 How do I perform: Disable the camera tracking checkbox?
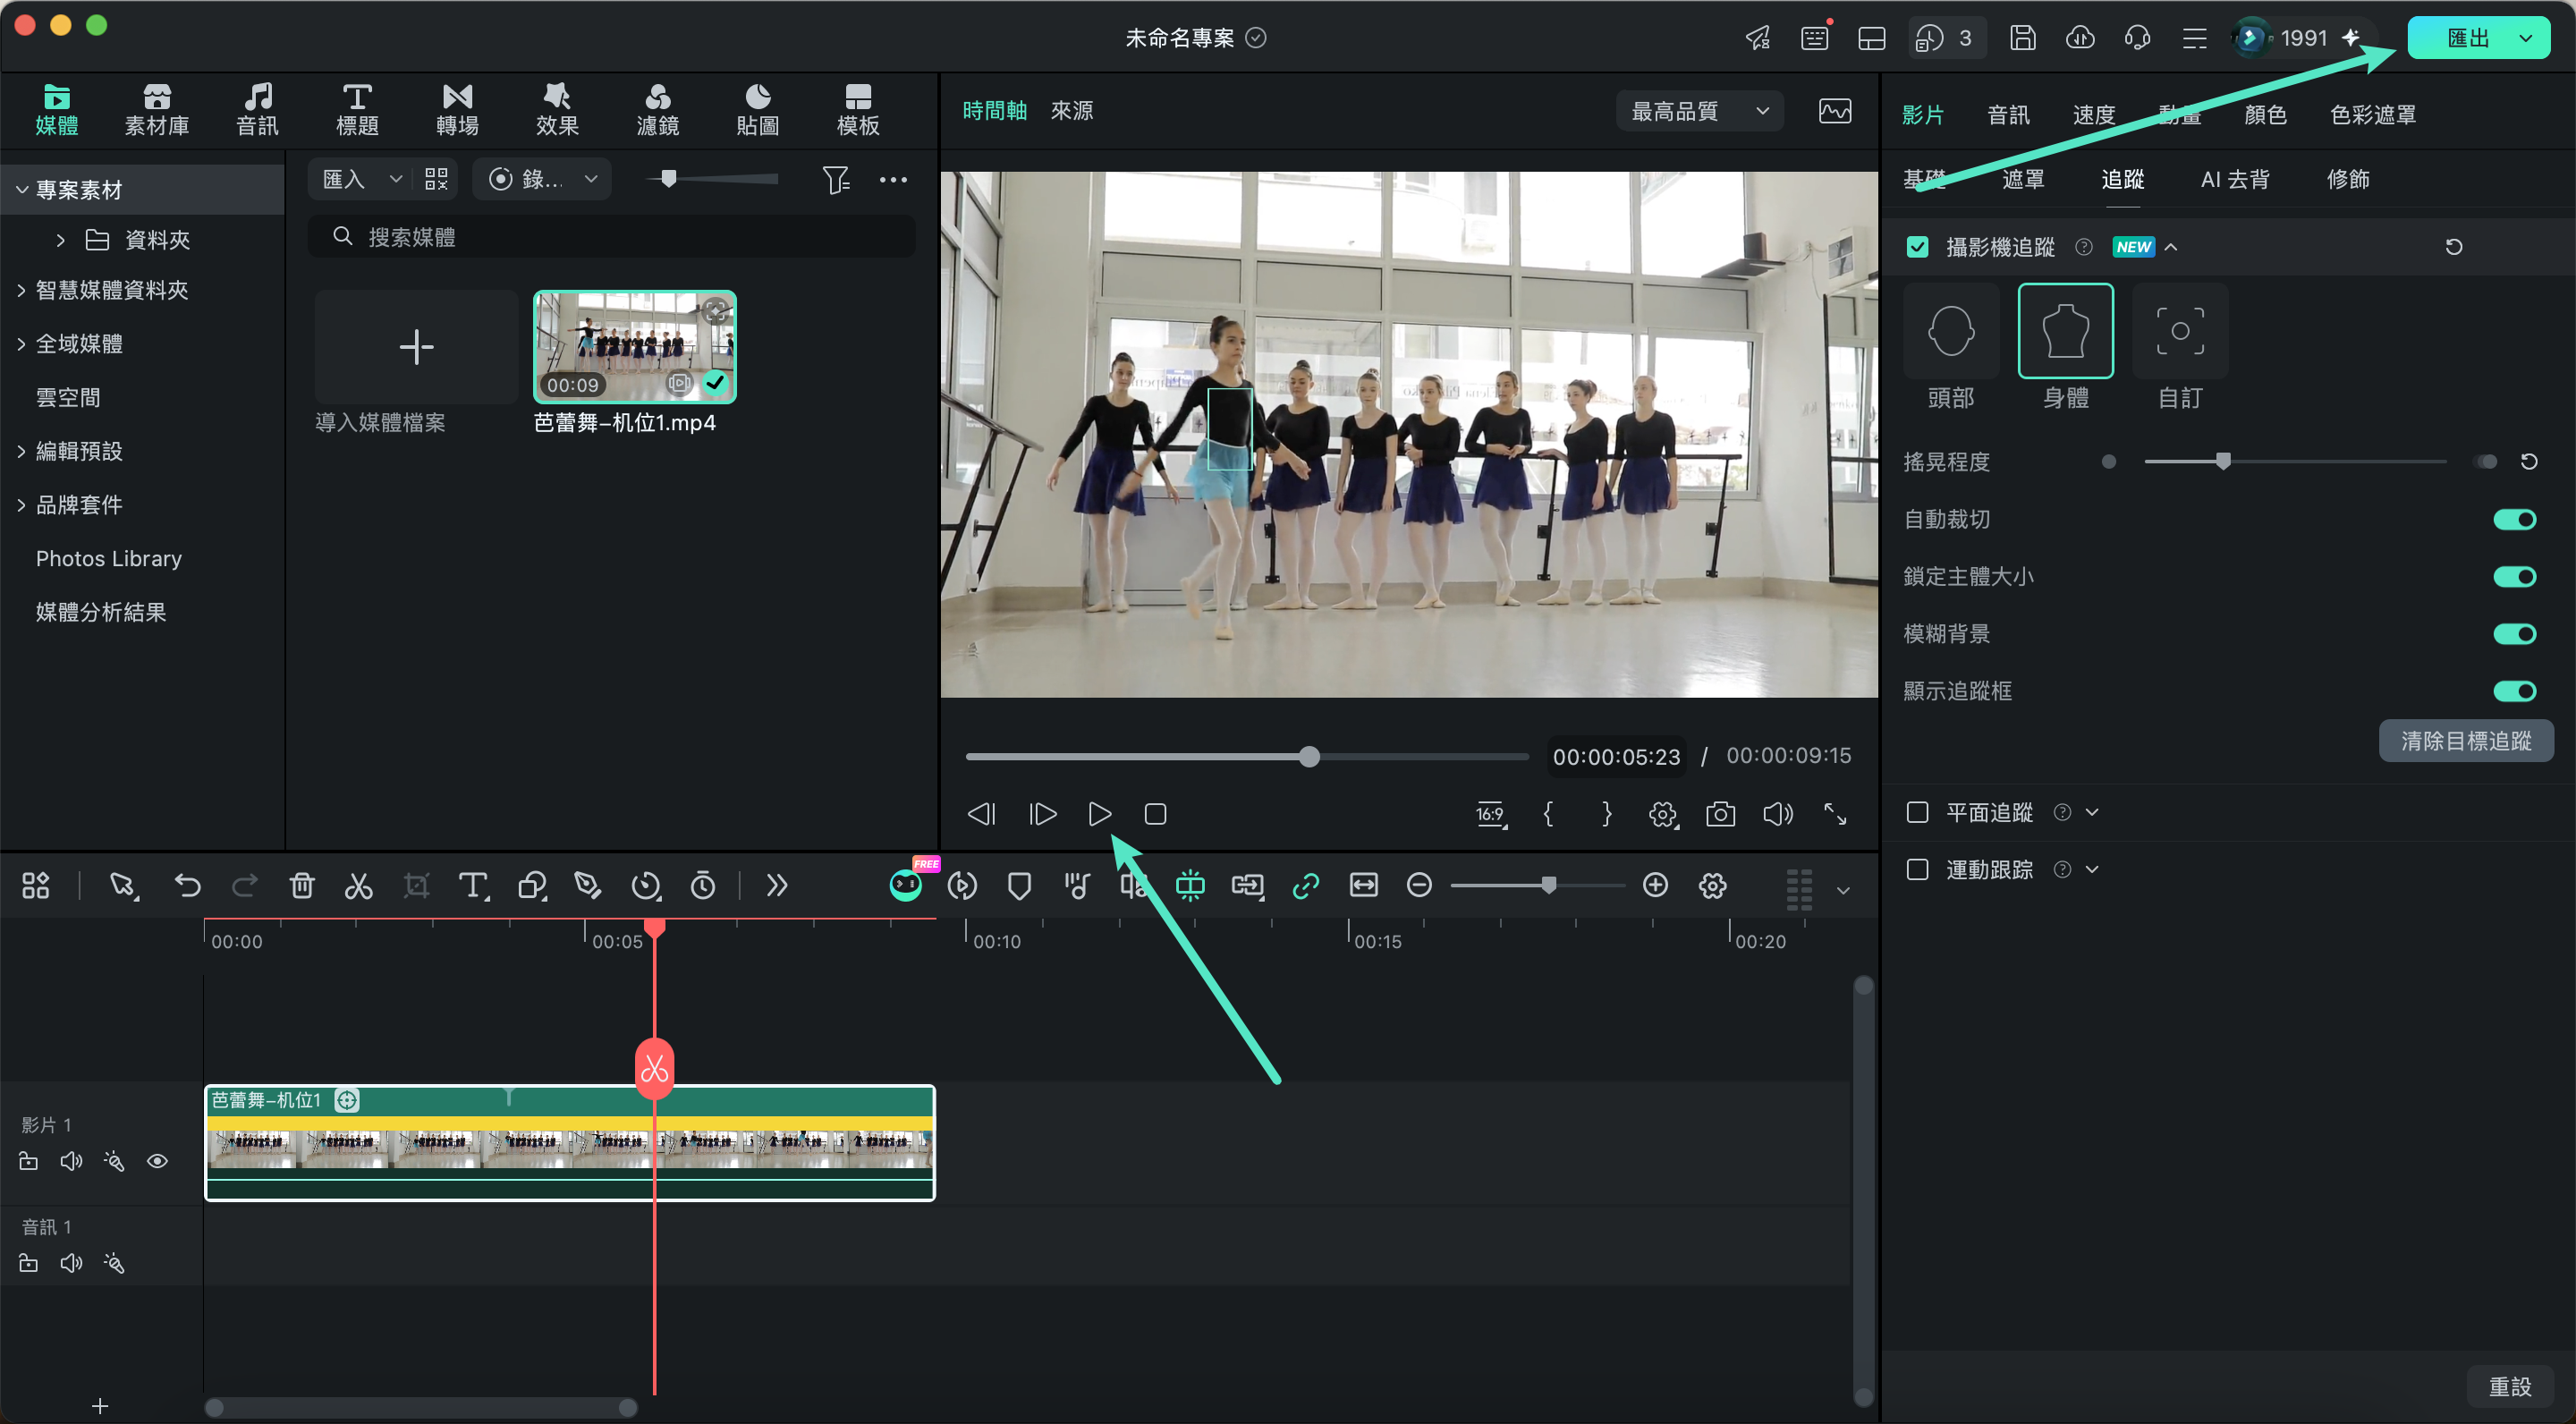point(1917,247)
